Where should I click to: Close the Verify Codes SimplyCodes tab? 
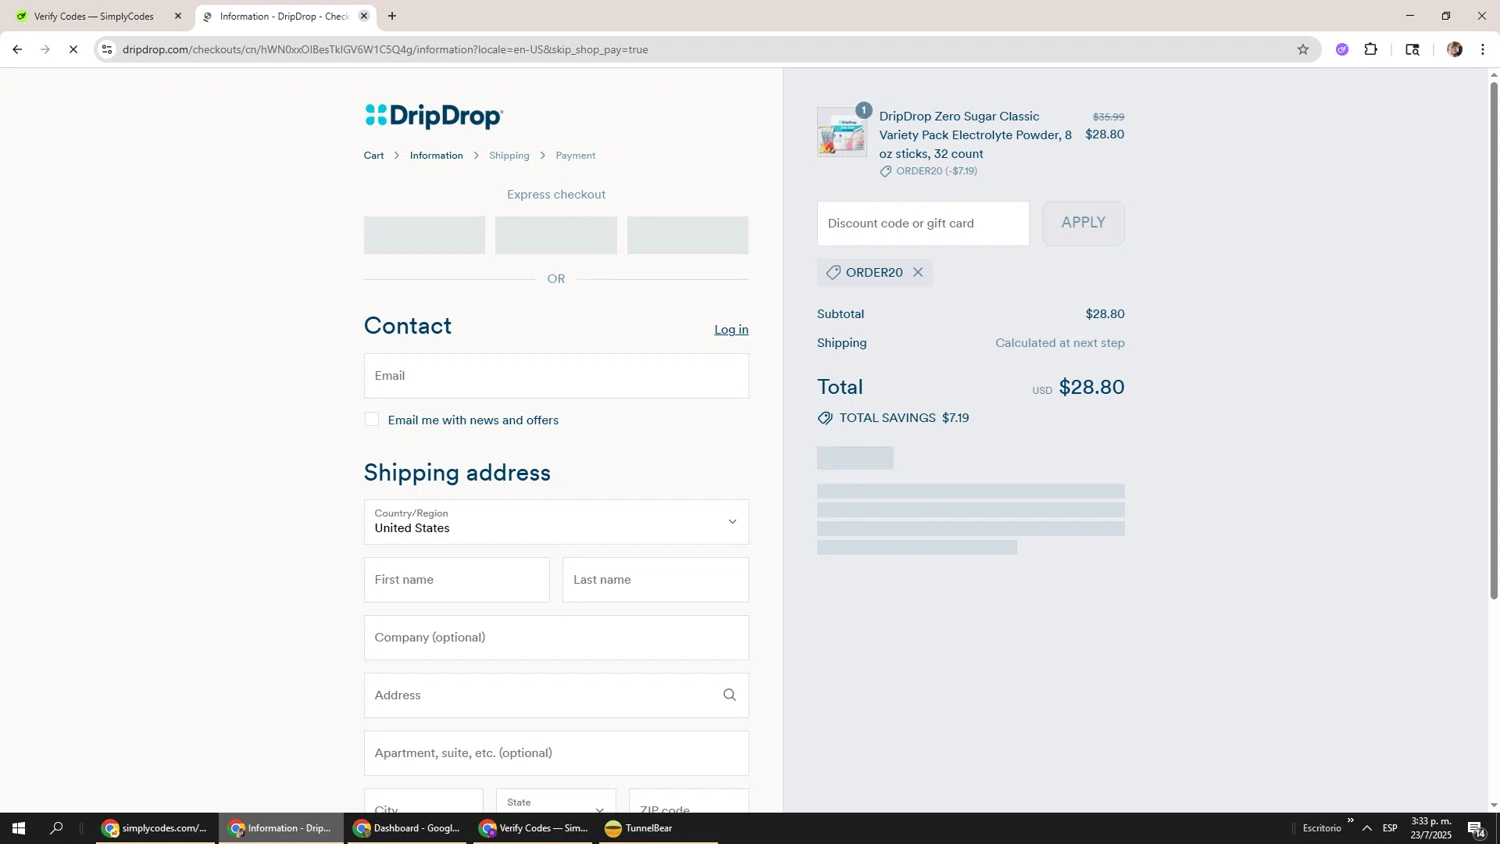coord(178,16)
